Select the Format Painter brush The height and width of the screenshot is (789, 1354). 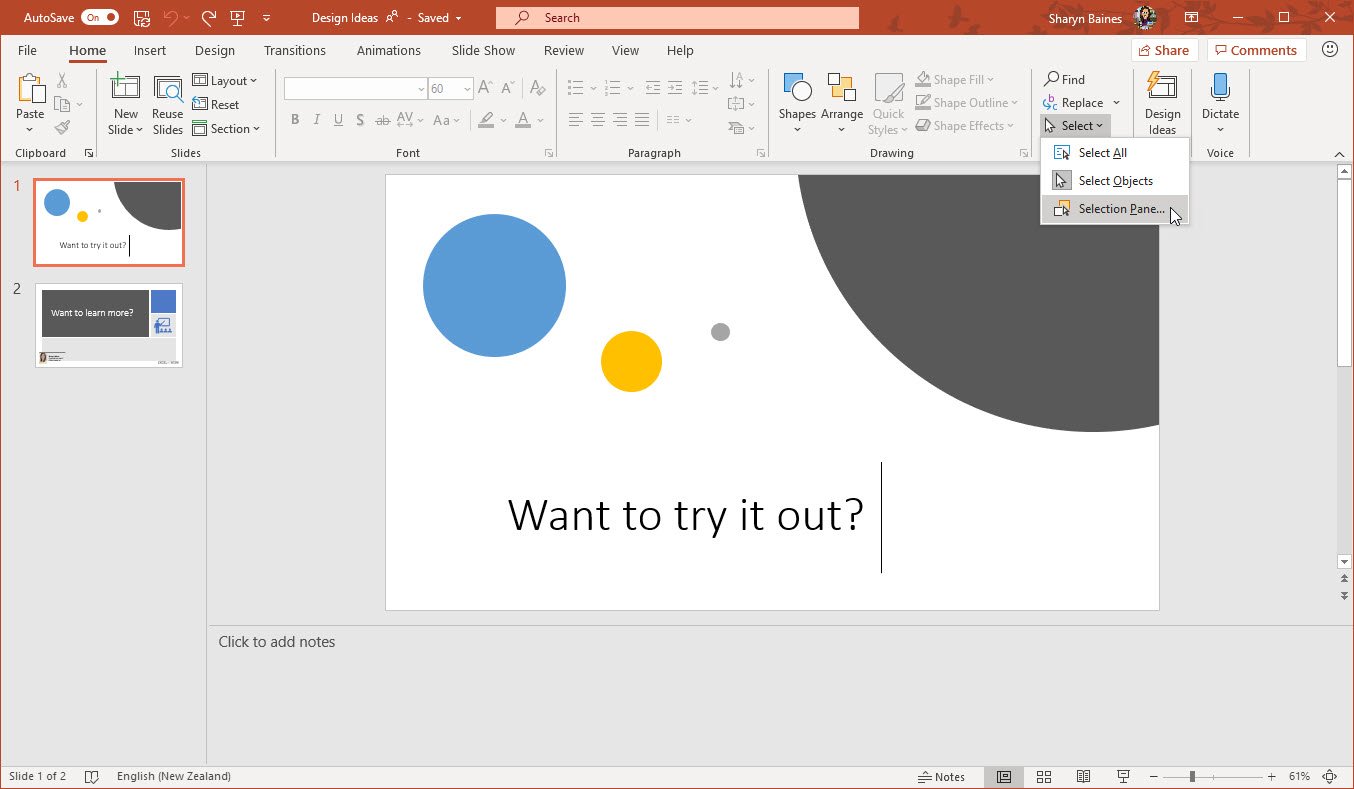pos(63,128)
